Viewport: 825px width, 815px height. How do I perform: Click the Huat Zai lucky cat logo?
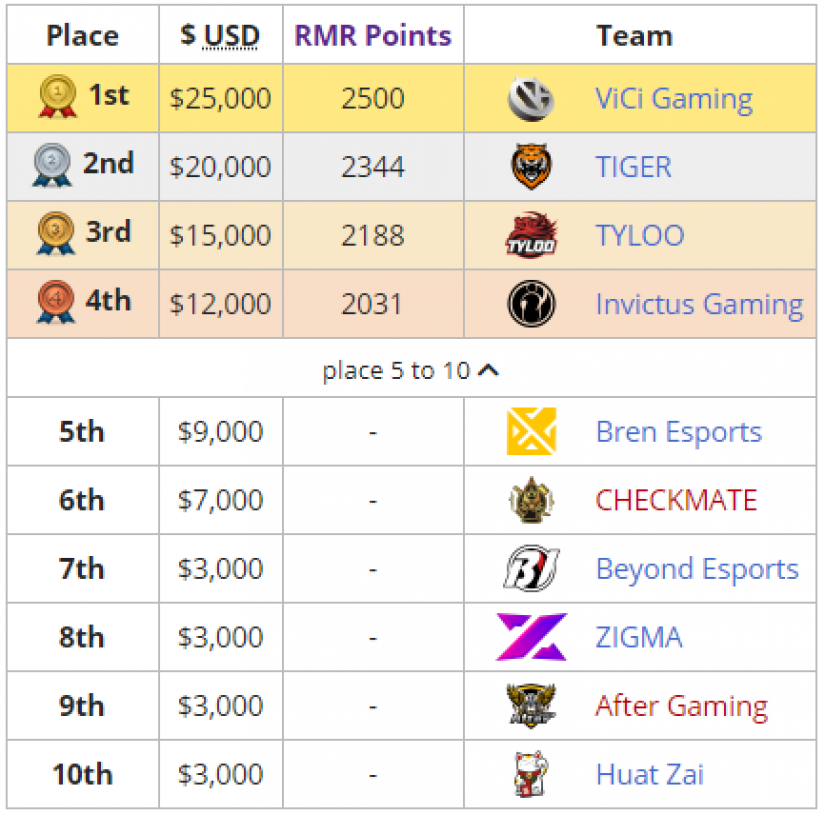pyautogui.click(x=531, y=774)
